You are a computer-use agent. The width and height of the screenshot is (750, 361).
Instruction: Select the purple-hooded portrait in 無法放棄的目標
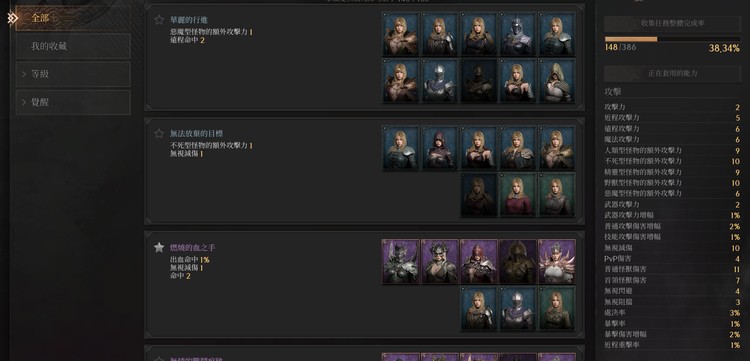[x=440, y=148]
